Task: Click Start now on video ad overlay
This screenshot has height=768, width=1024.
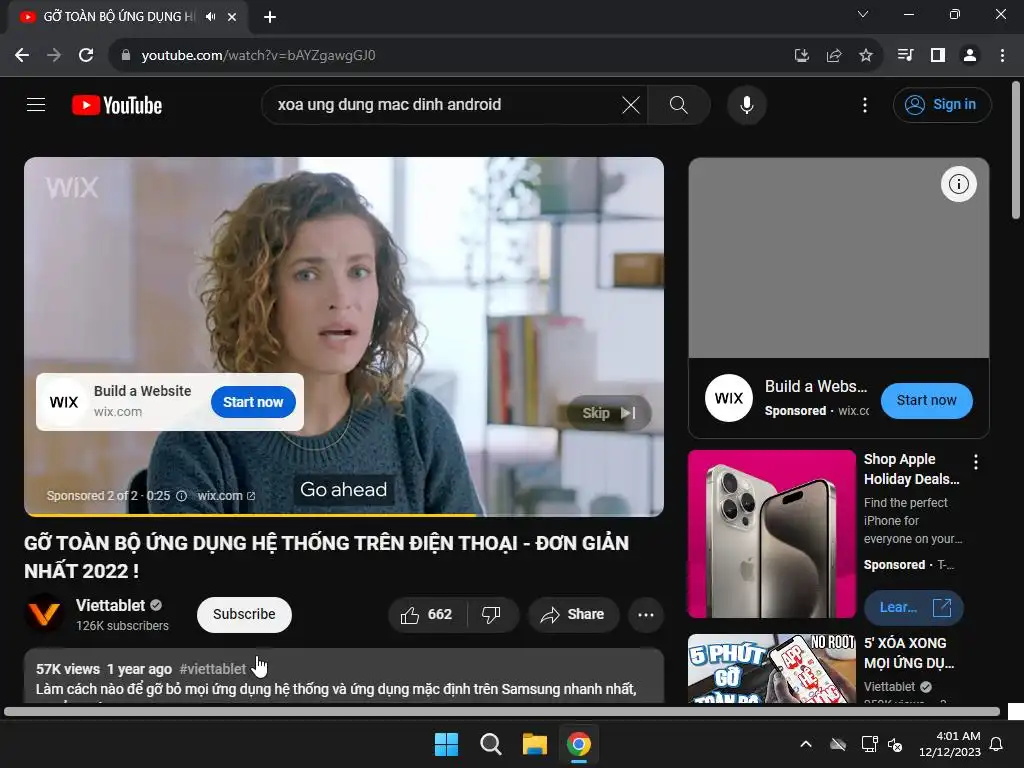Action: click(253, 402)
